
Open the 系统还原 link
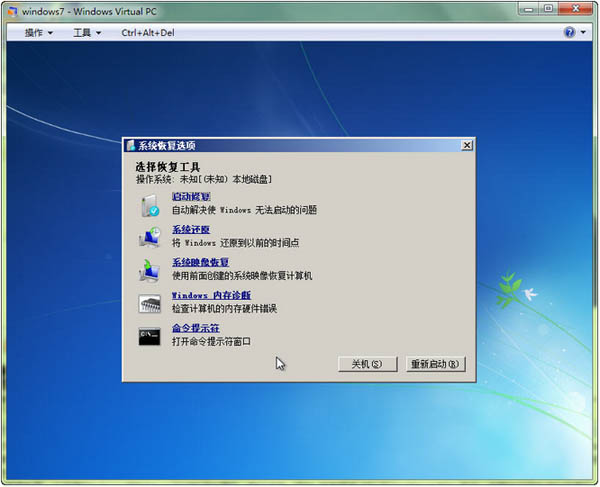191,230
